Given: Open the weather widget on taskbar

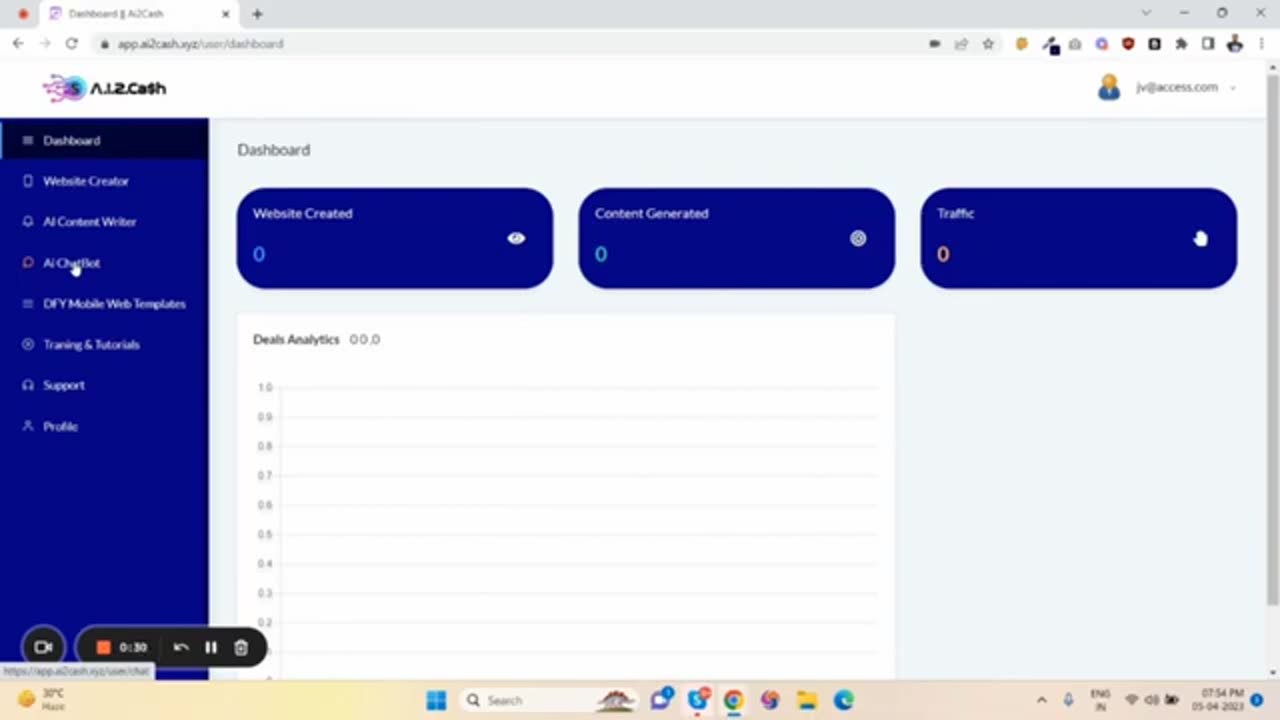Looking at the screenshot, I should pyautogui.click(x=40, y=699).
